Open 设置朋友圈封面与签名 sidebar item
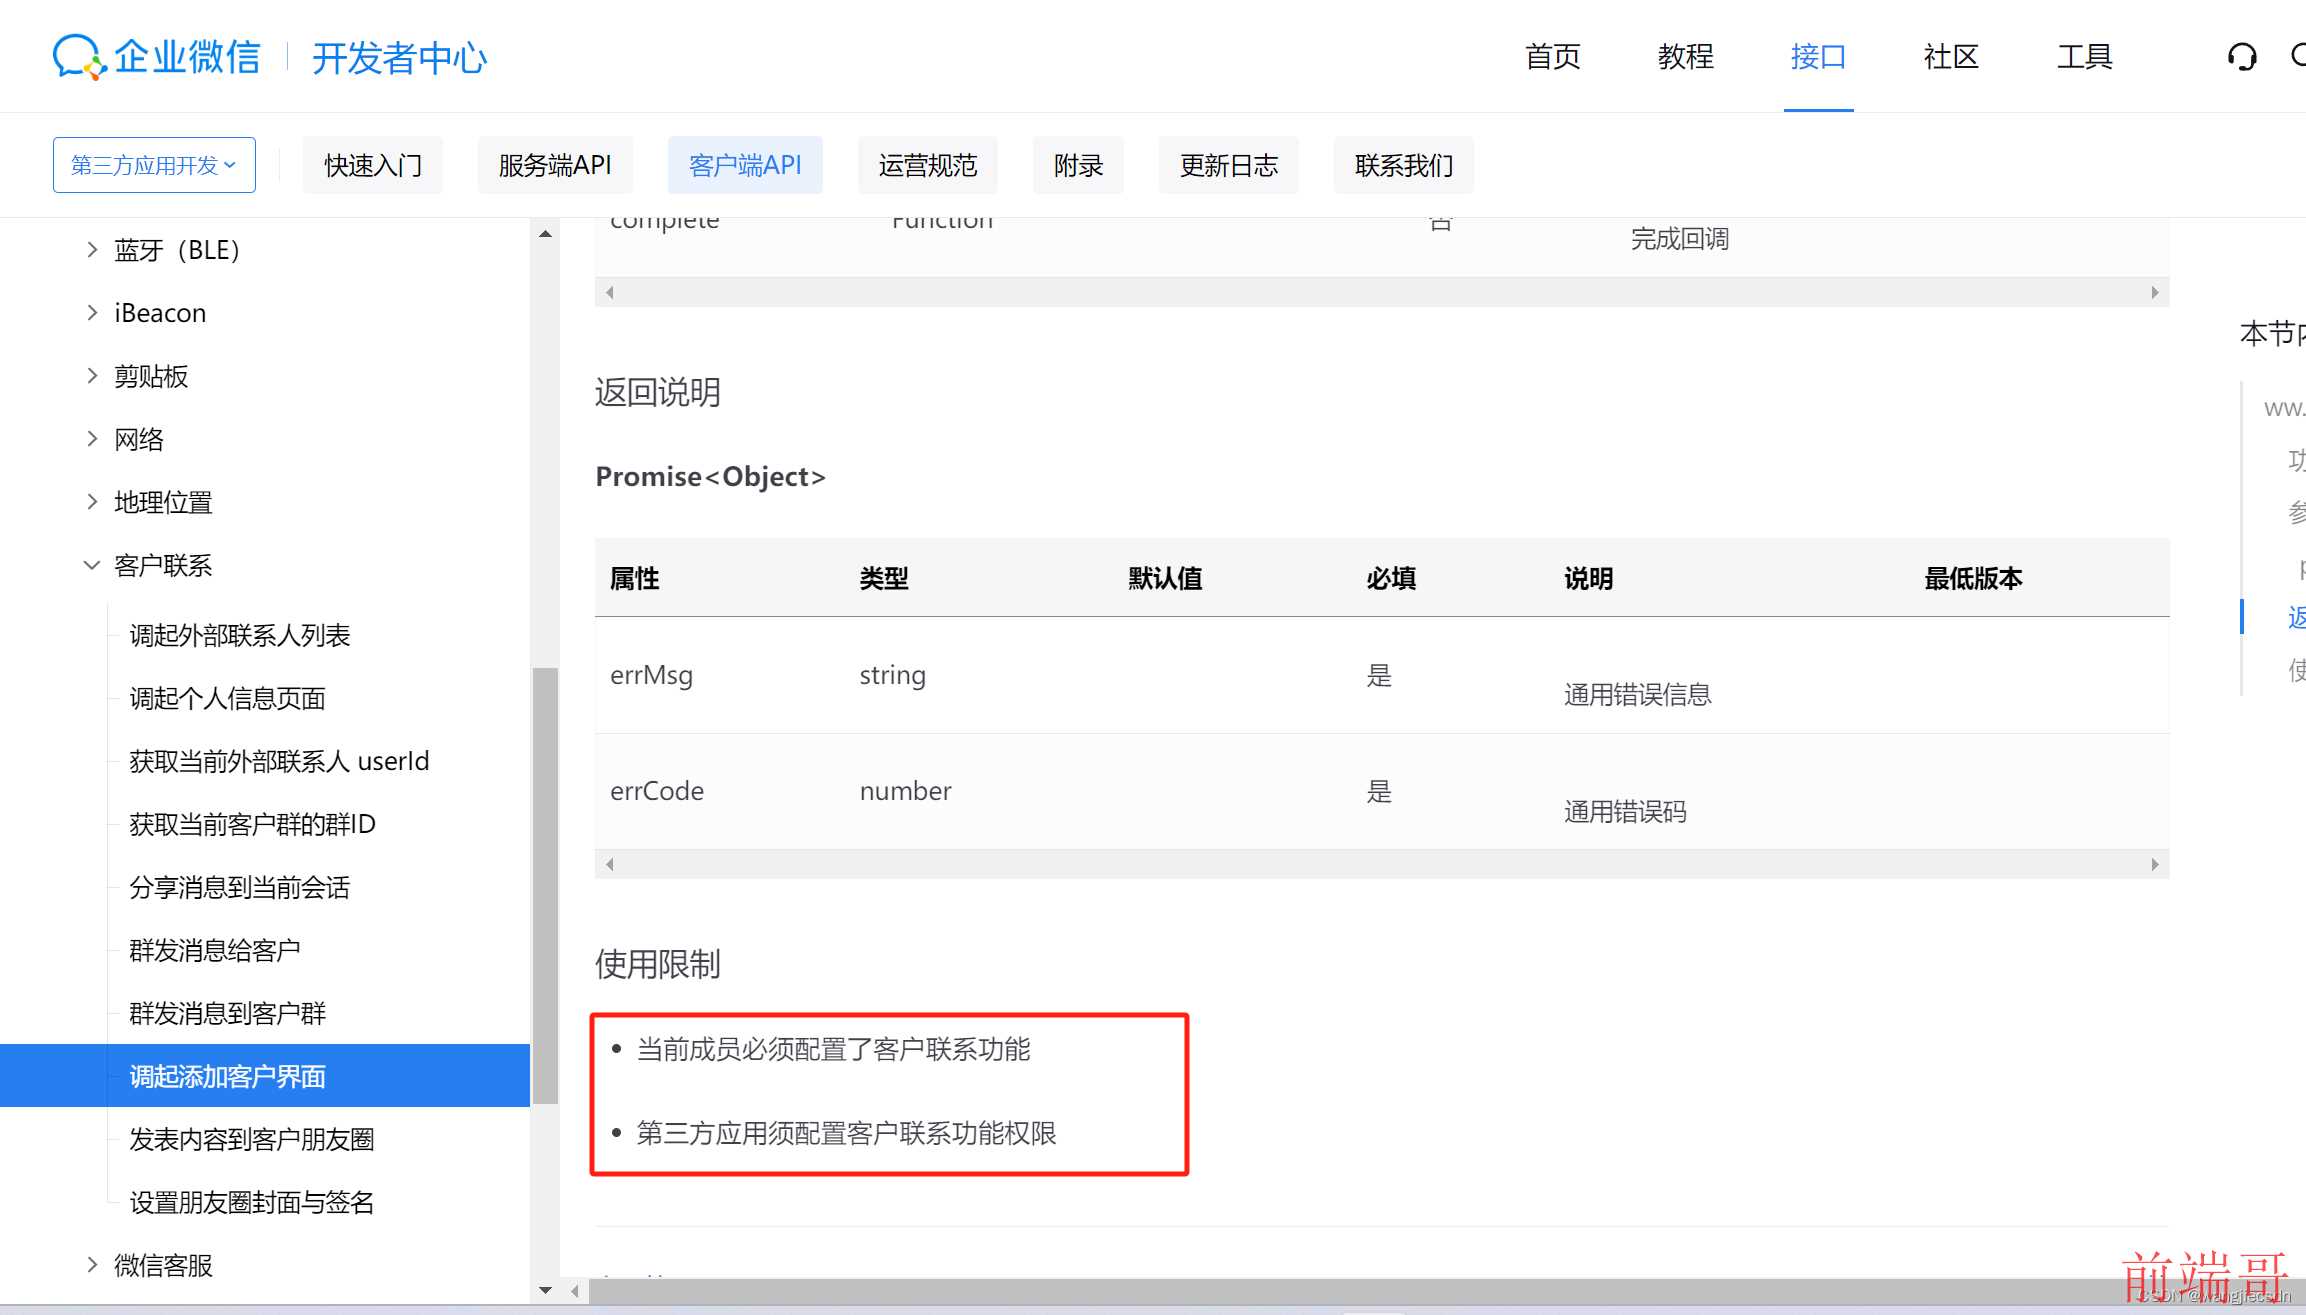The image size is (2306, 1315). tap(252, 1202)
